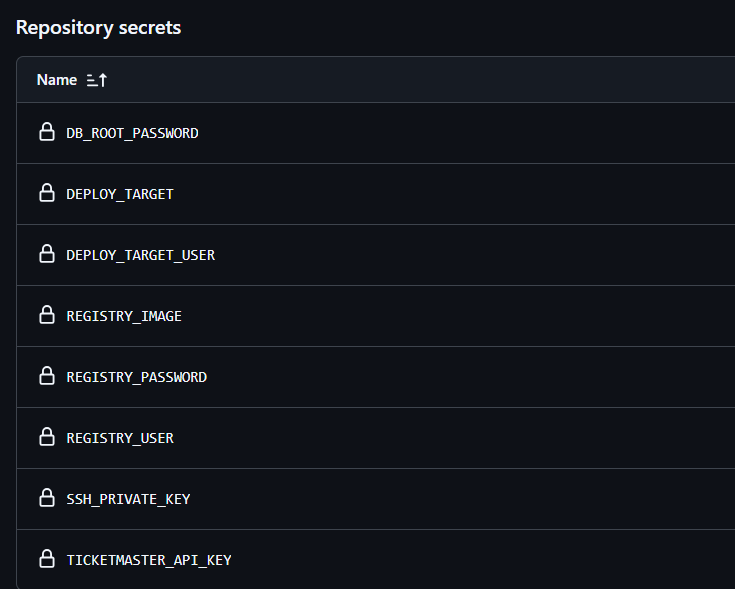
Task: Select the DEPLOY_TARGET_USER secret name
Action: pos(141,255)
